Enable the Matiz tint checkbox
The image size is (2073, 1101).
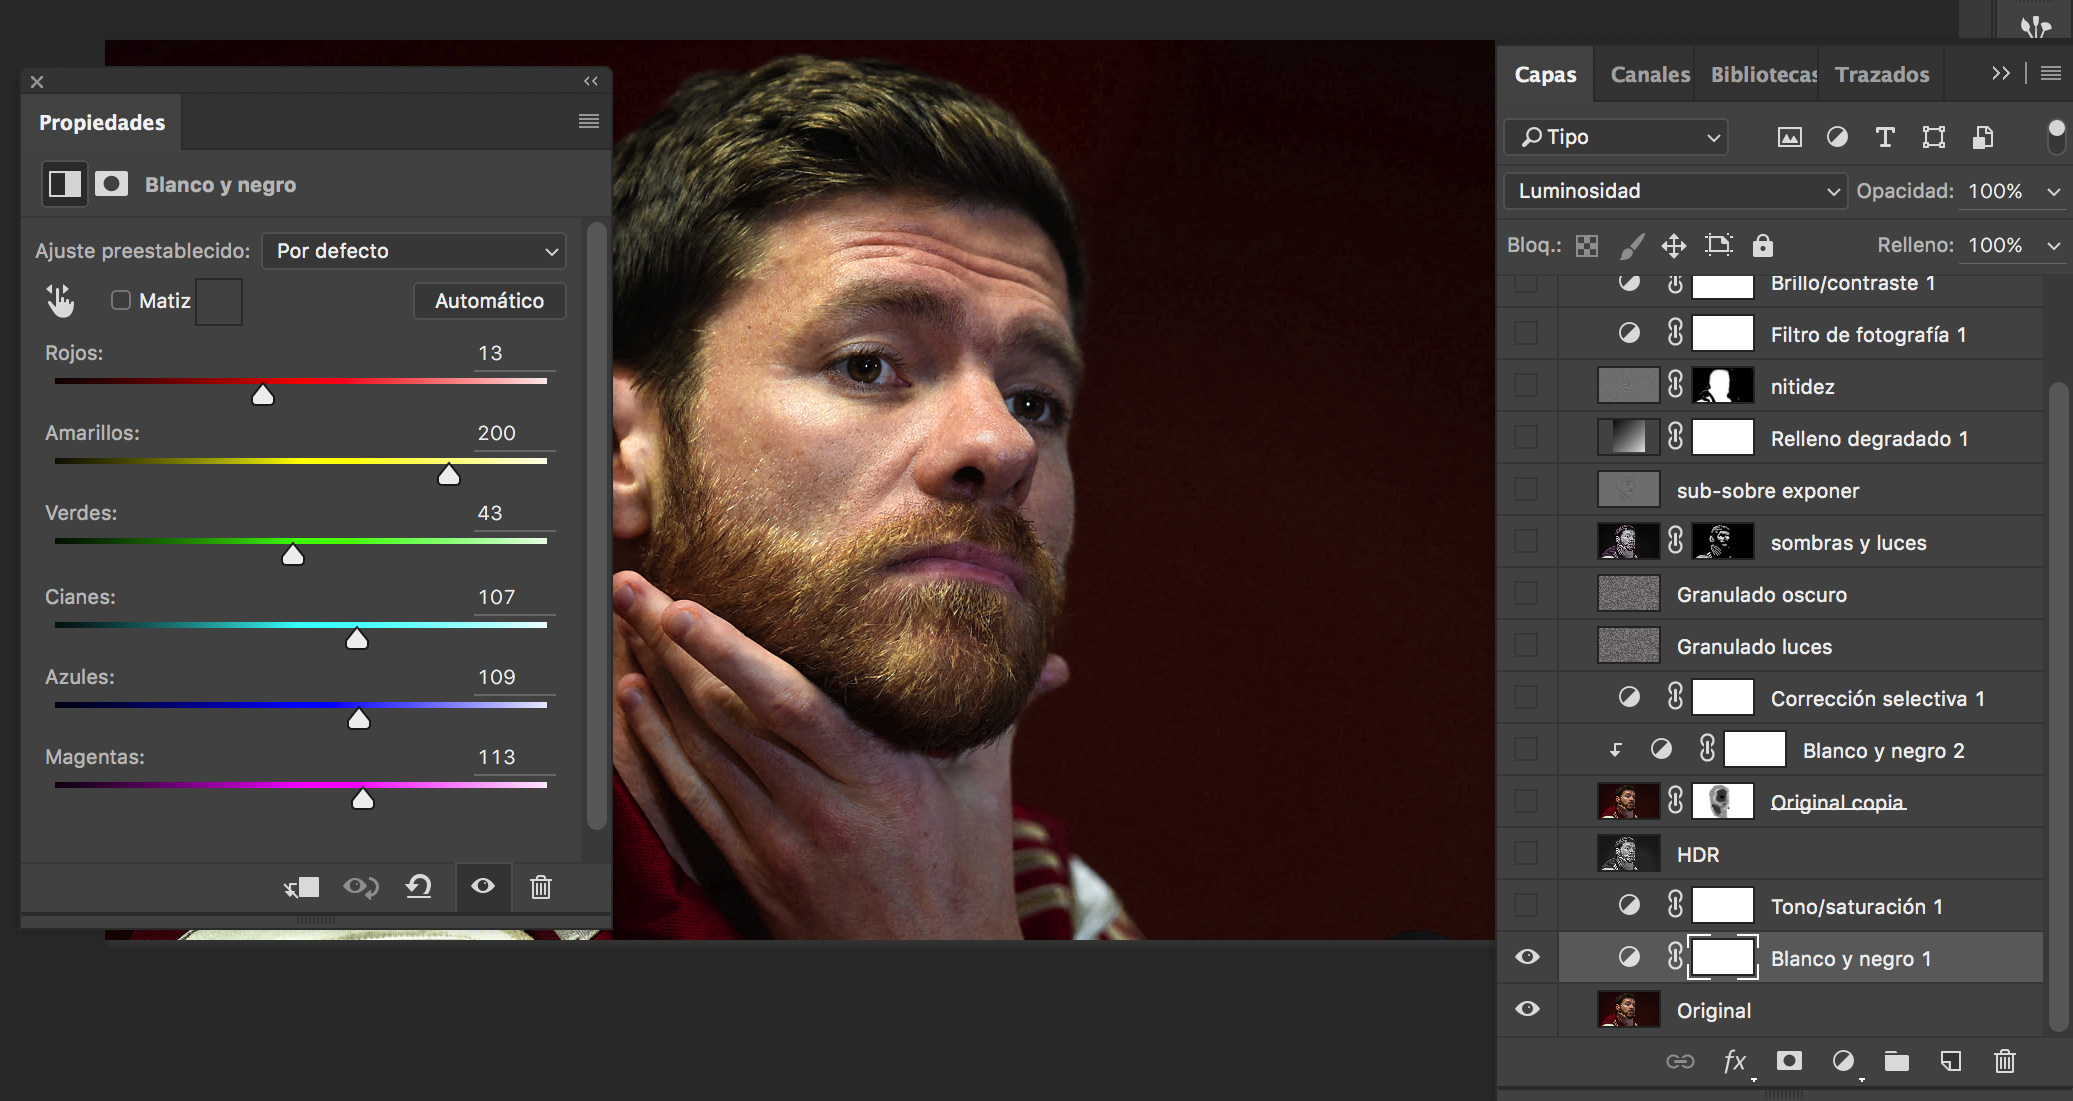tap(121, 300)
